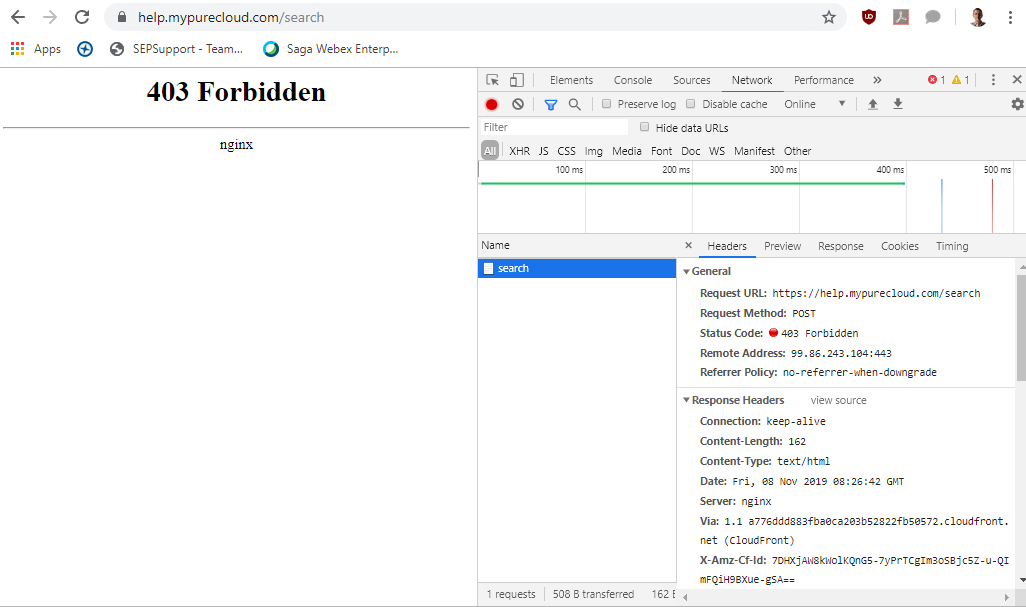The width and height of the screenshot is (1026, 607).
Task: Stop network recording with red record button
Action: click(x=491, y=104)
